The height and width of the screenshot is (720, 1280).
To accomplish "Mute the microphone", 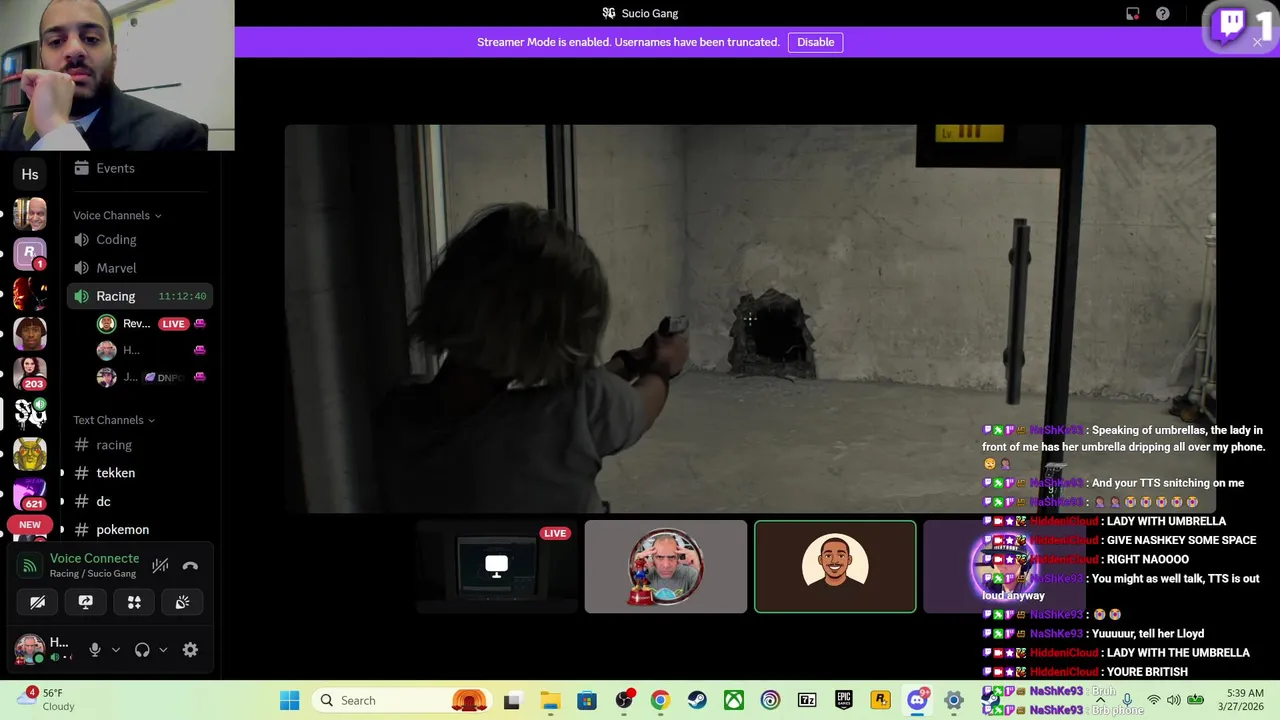I will click(95, 650).
